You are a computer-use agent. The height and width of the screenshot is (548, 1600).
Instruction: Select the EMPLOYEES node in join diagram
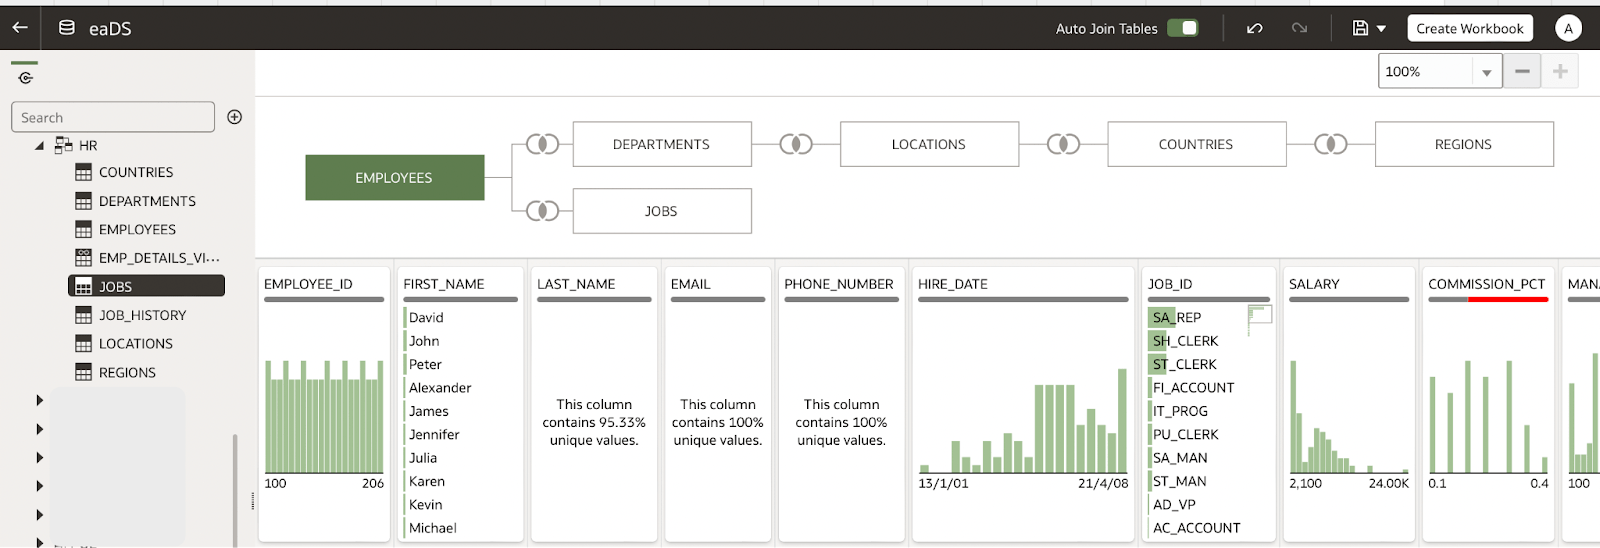[x=395, y=177]
